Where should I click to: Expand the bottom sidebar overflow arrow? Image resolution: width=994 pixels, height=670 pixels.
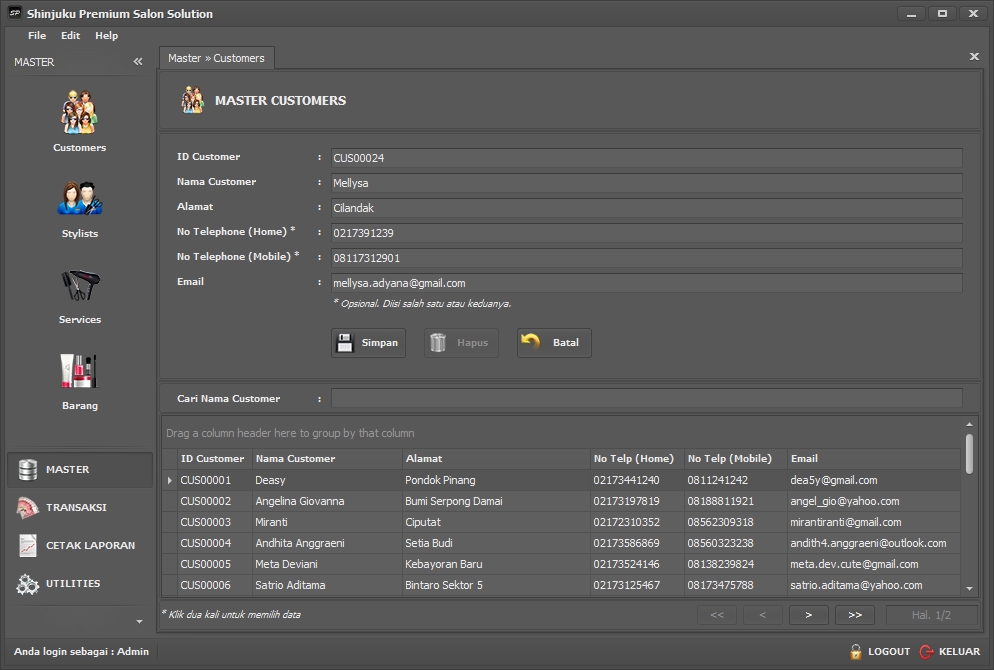139,622
